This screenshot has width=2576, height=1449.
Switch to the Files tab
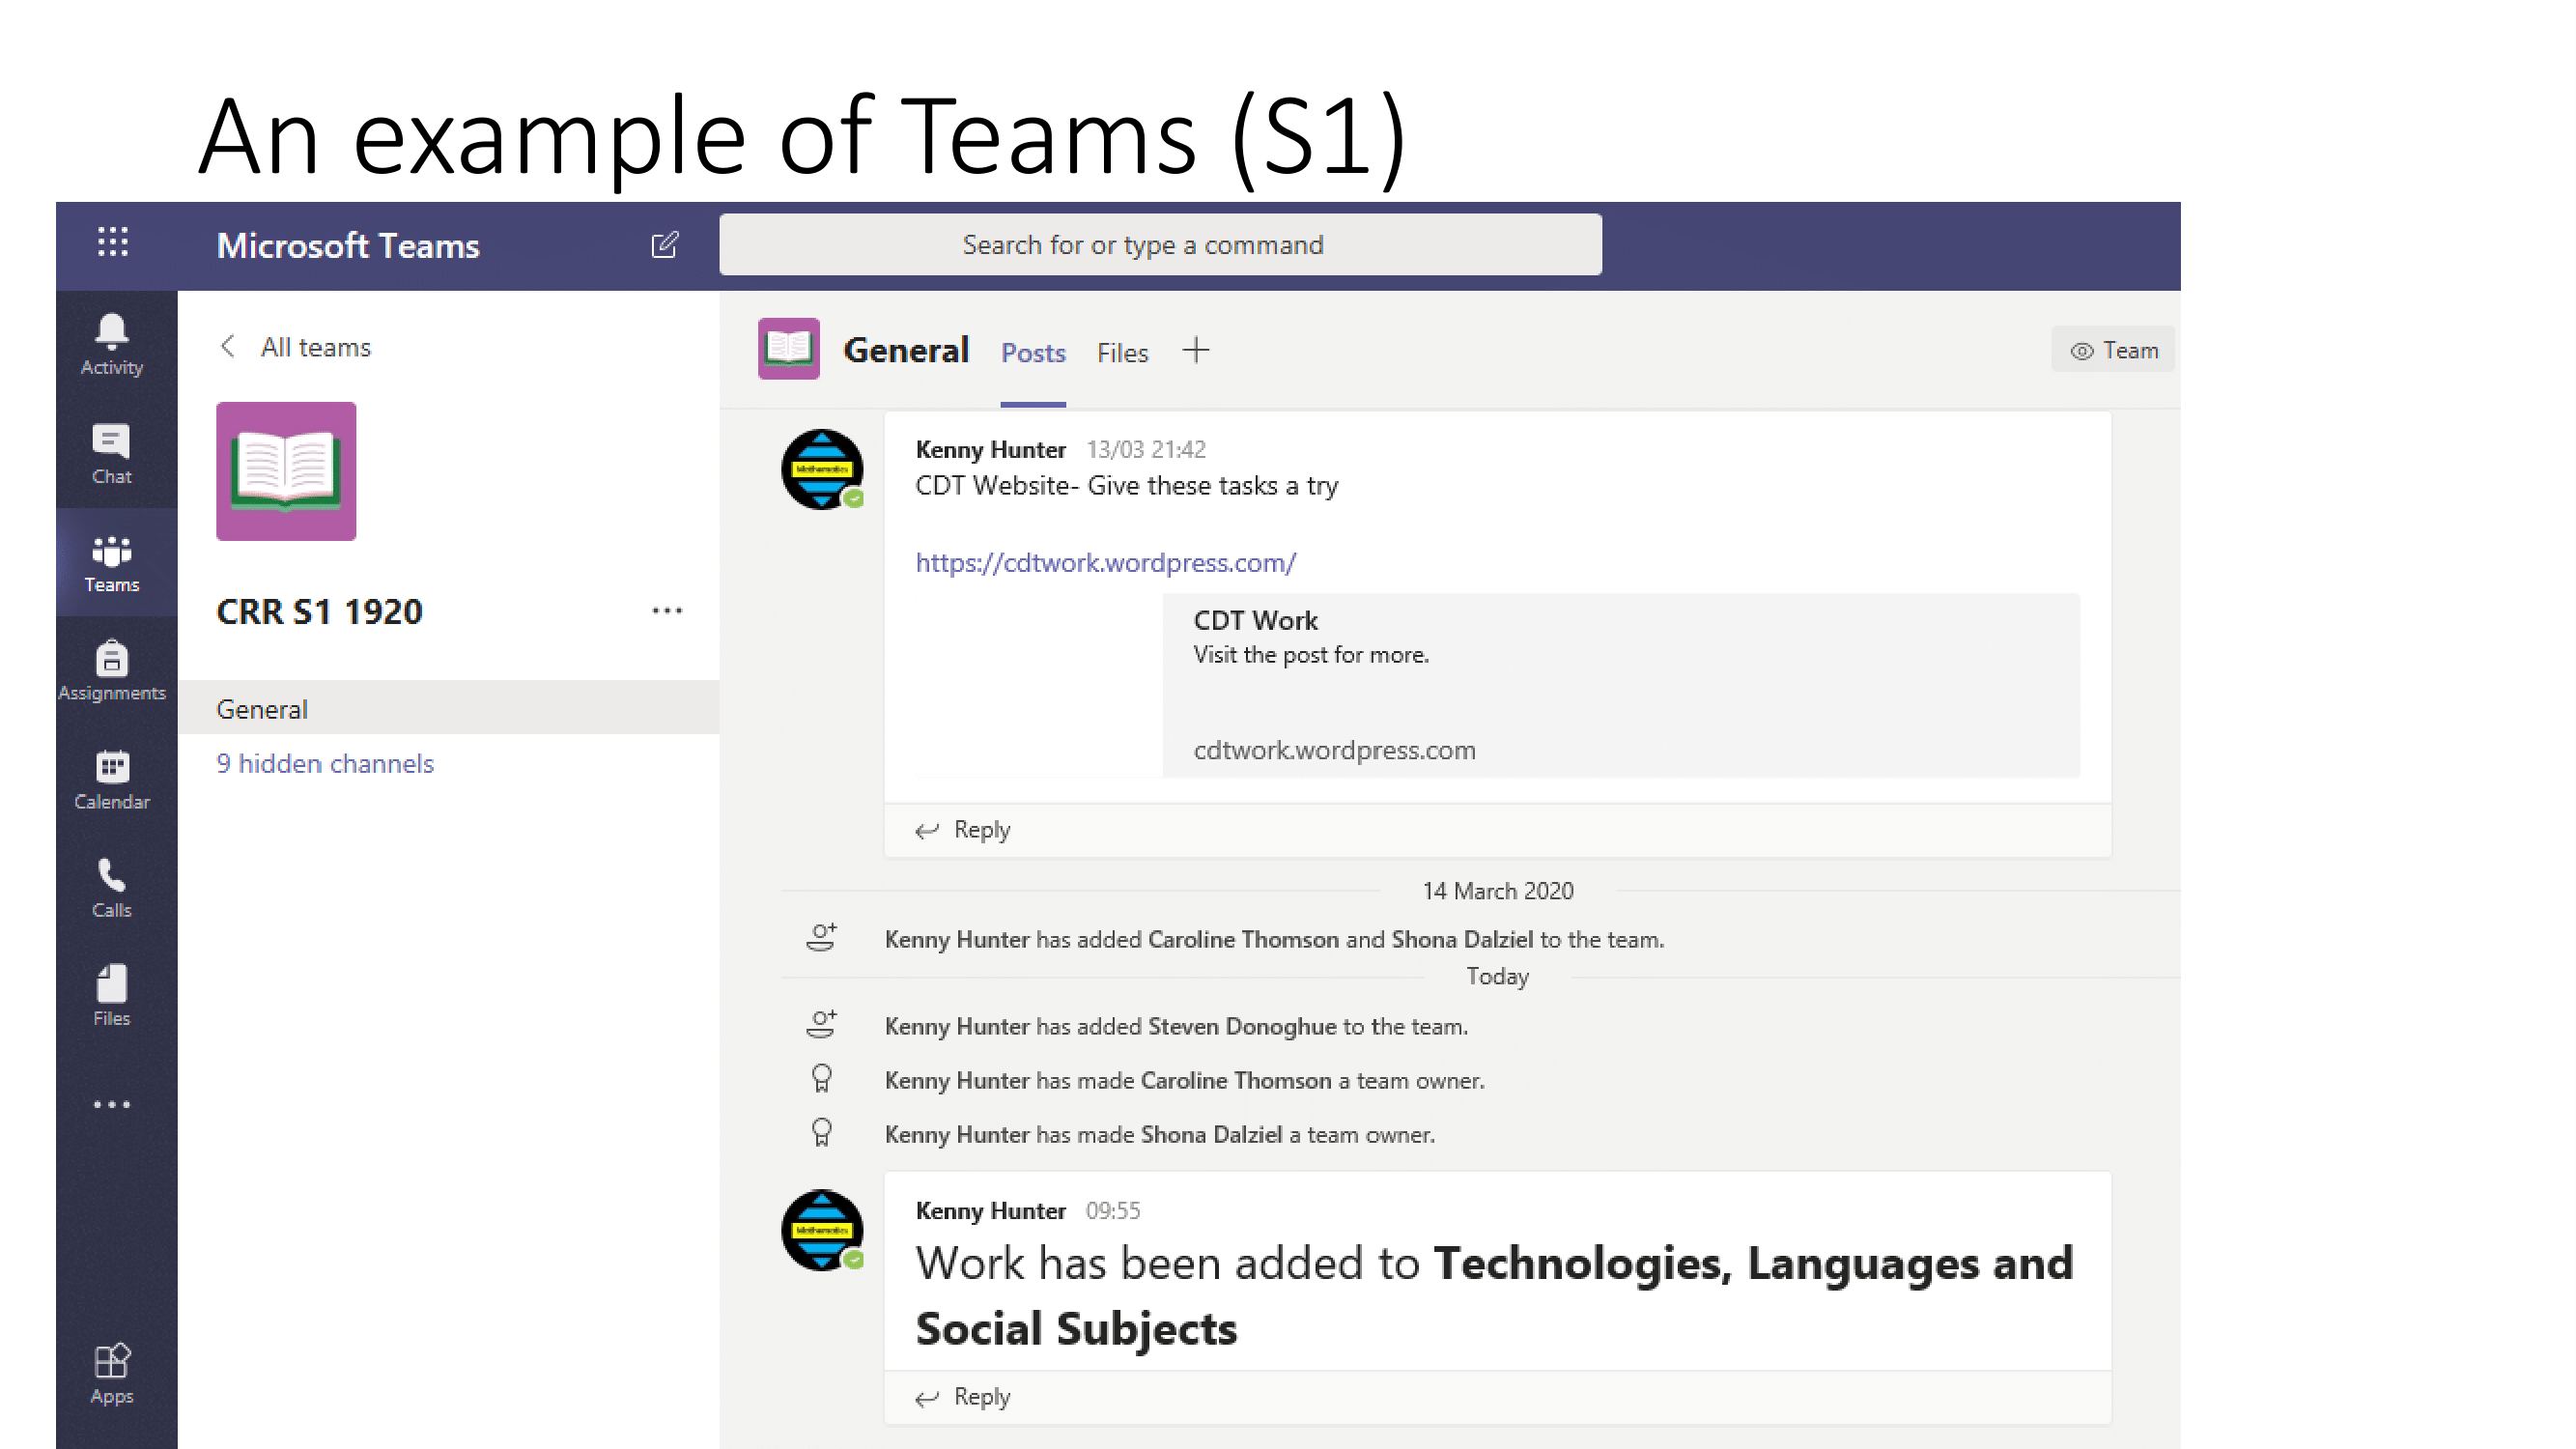[x=1122, y=353]
